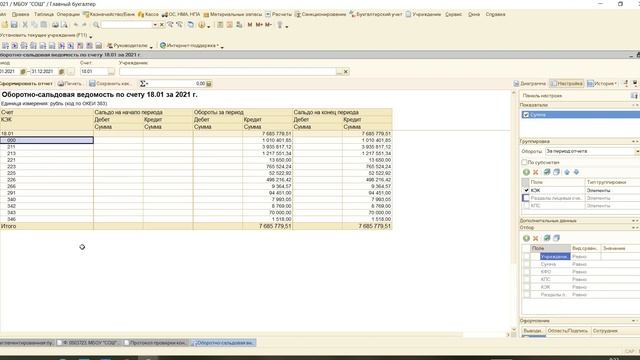Open the Справка menu
640x360 pixels.
click(496, 14)
